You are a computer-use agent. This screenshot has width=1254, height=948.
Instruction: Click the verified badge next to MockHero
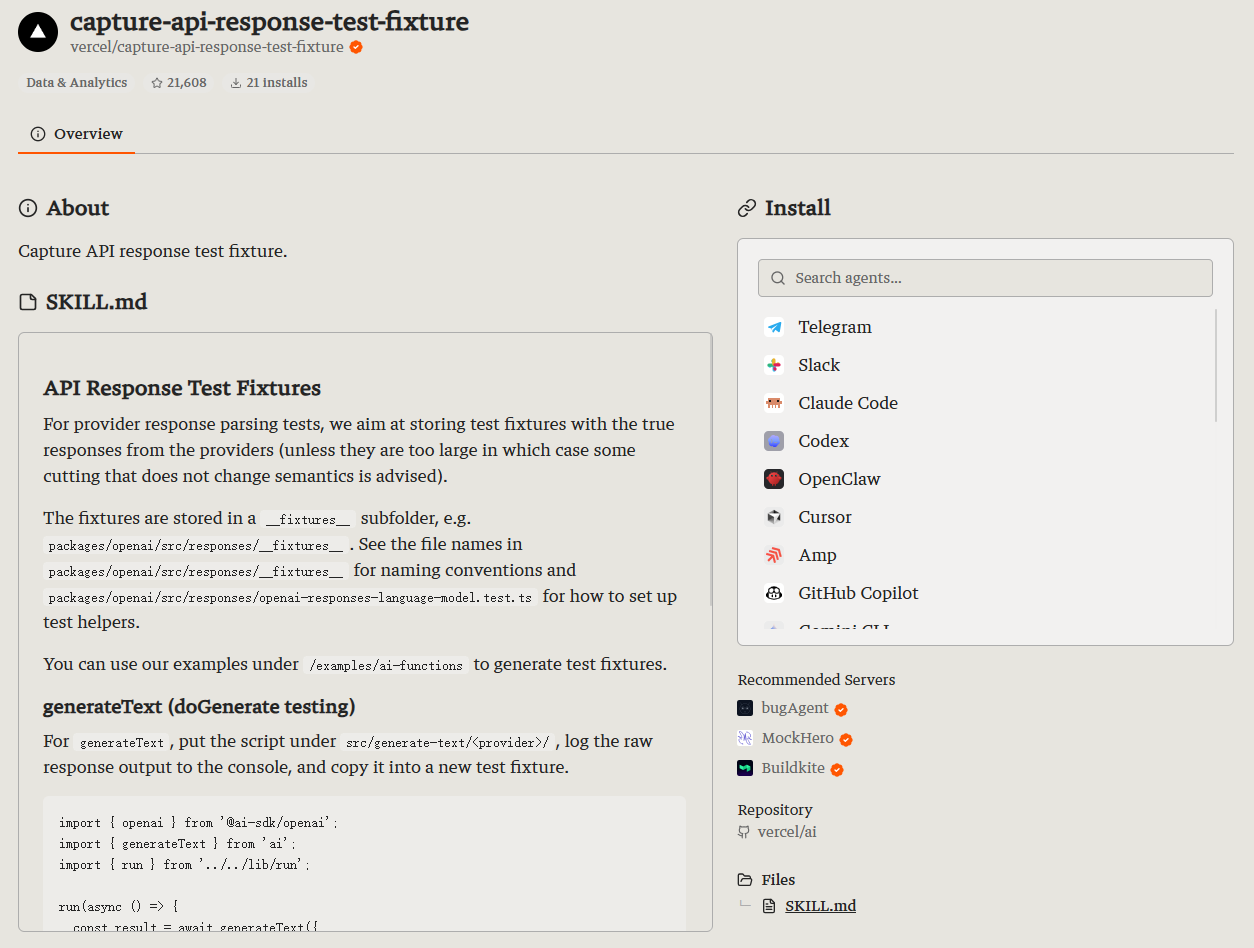[846, 740]
